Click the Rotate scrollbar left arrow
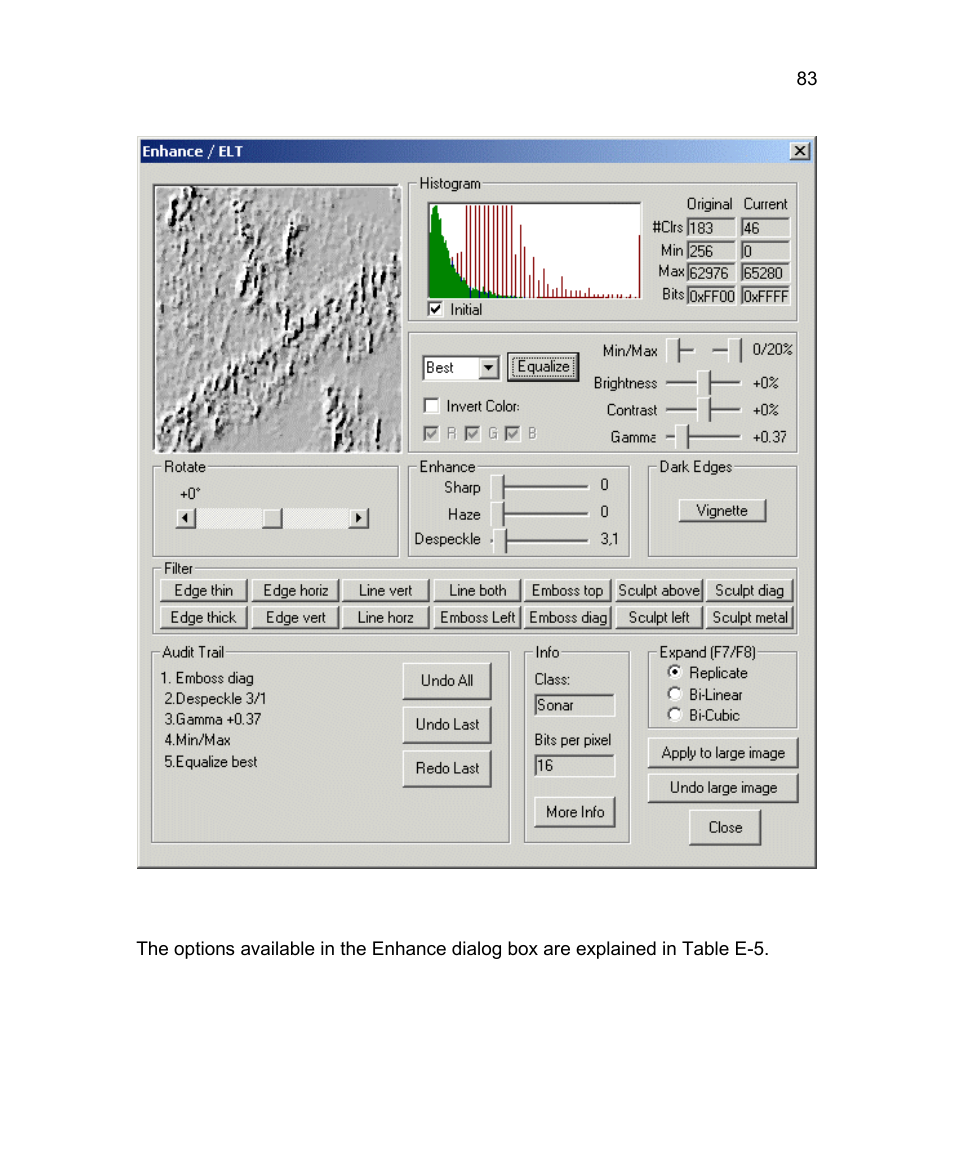This screenshot has height=1159, width=954. (x=186, y=518)
